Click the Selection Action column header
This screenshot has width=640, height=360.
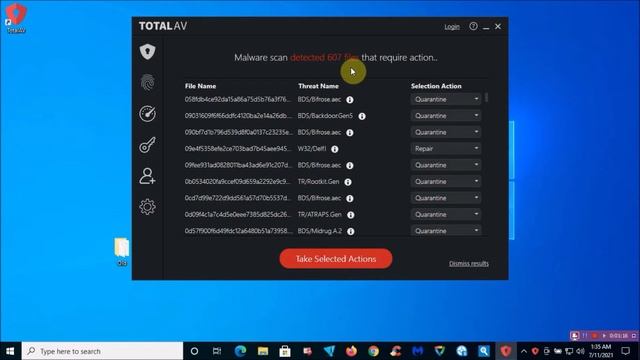436,86
